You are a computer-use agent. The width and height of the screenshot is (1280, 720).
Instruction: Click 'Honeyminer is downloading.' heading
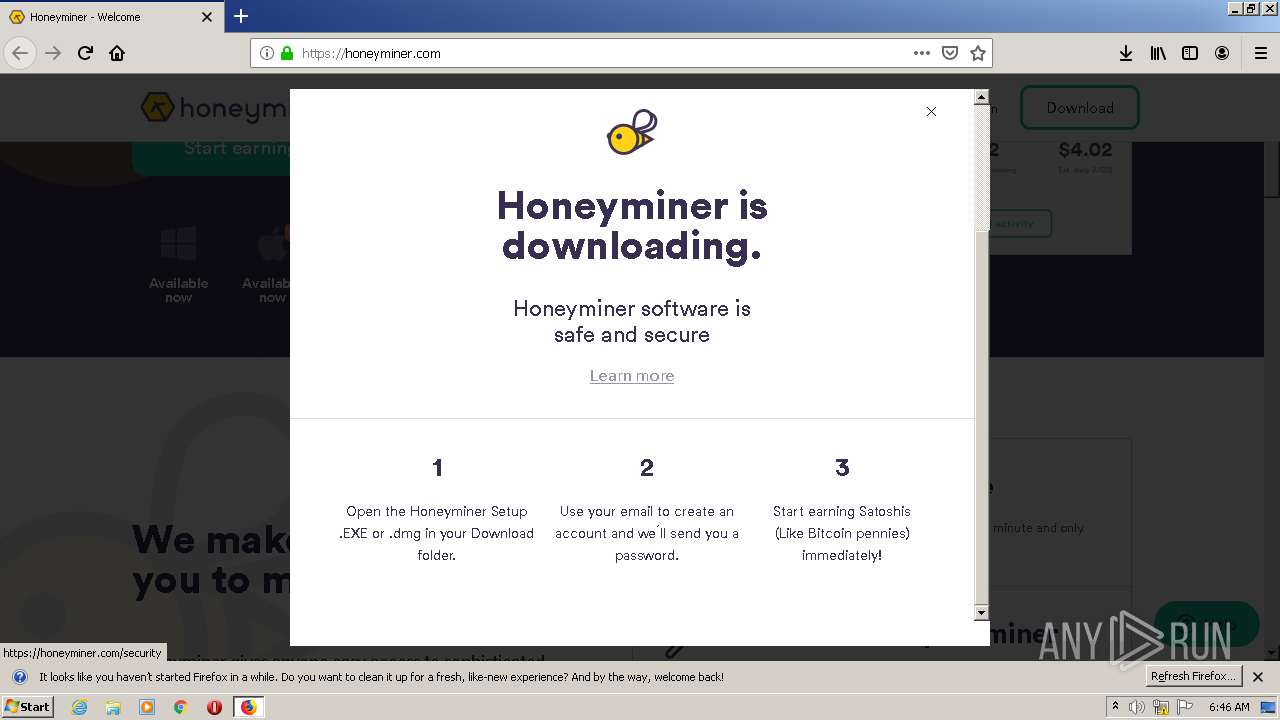point(632,225)
